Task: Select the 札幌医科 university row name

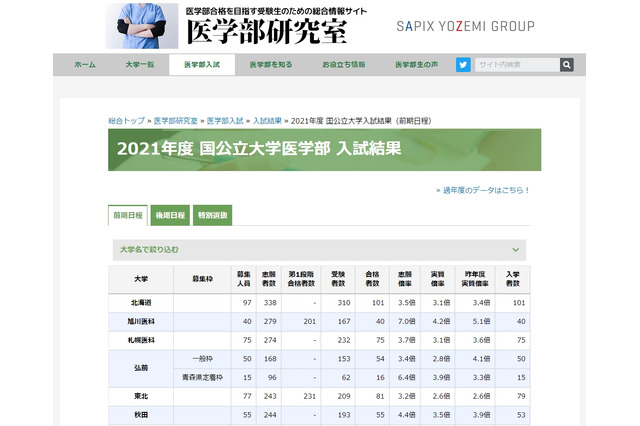Action: pos(141,340)
